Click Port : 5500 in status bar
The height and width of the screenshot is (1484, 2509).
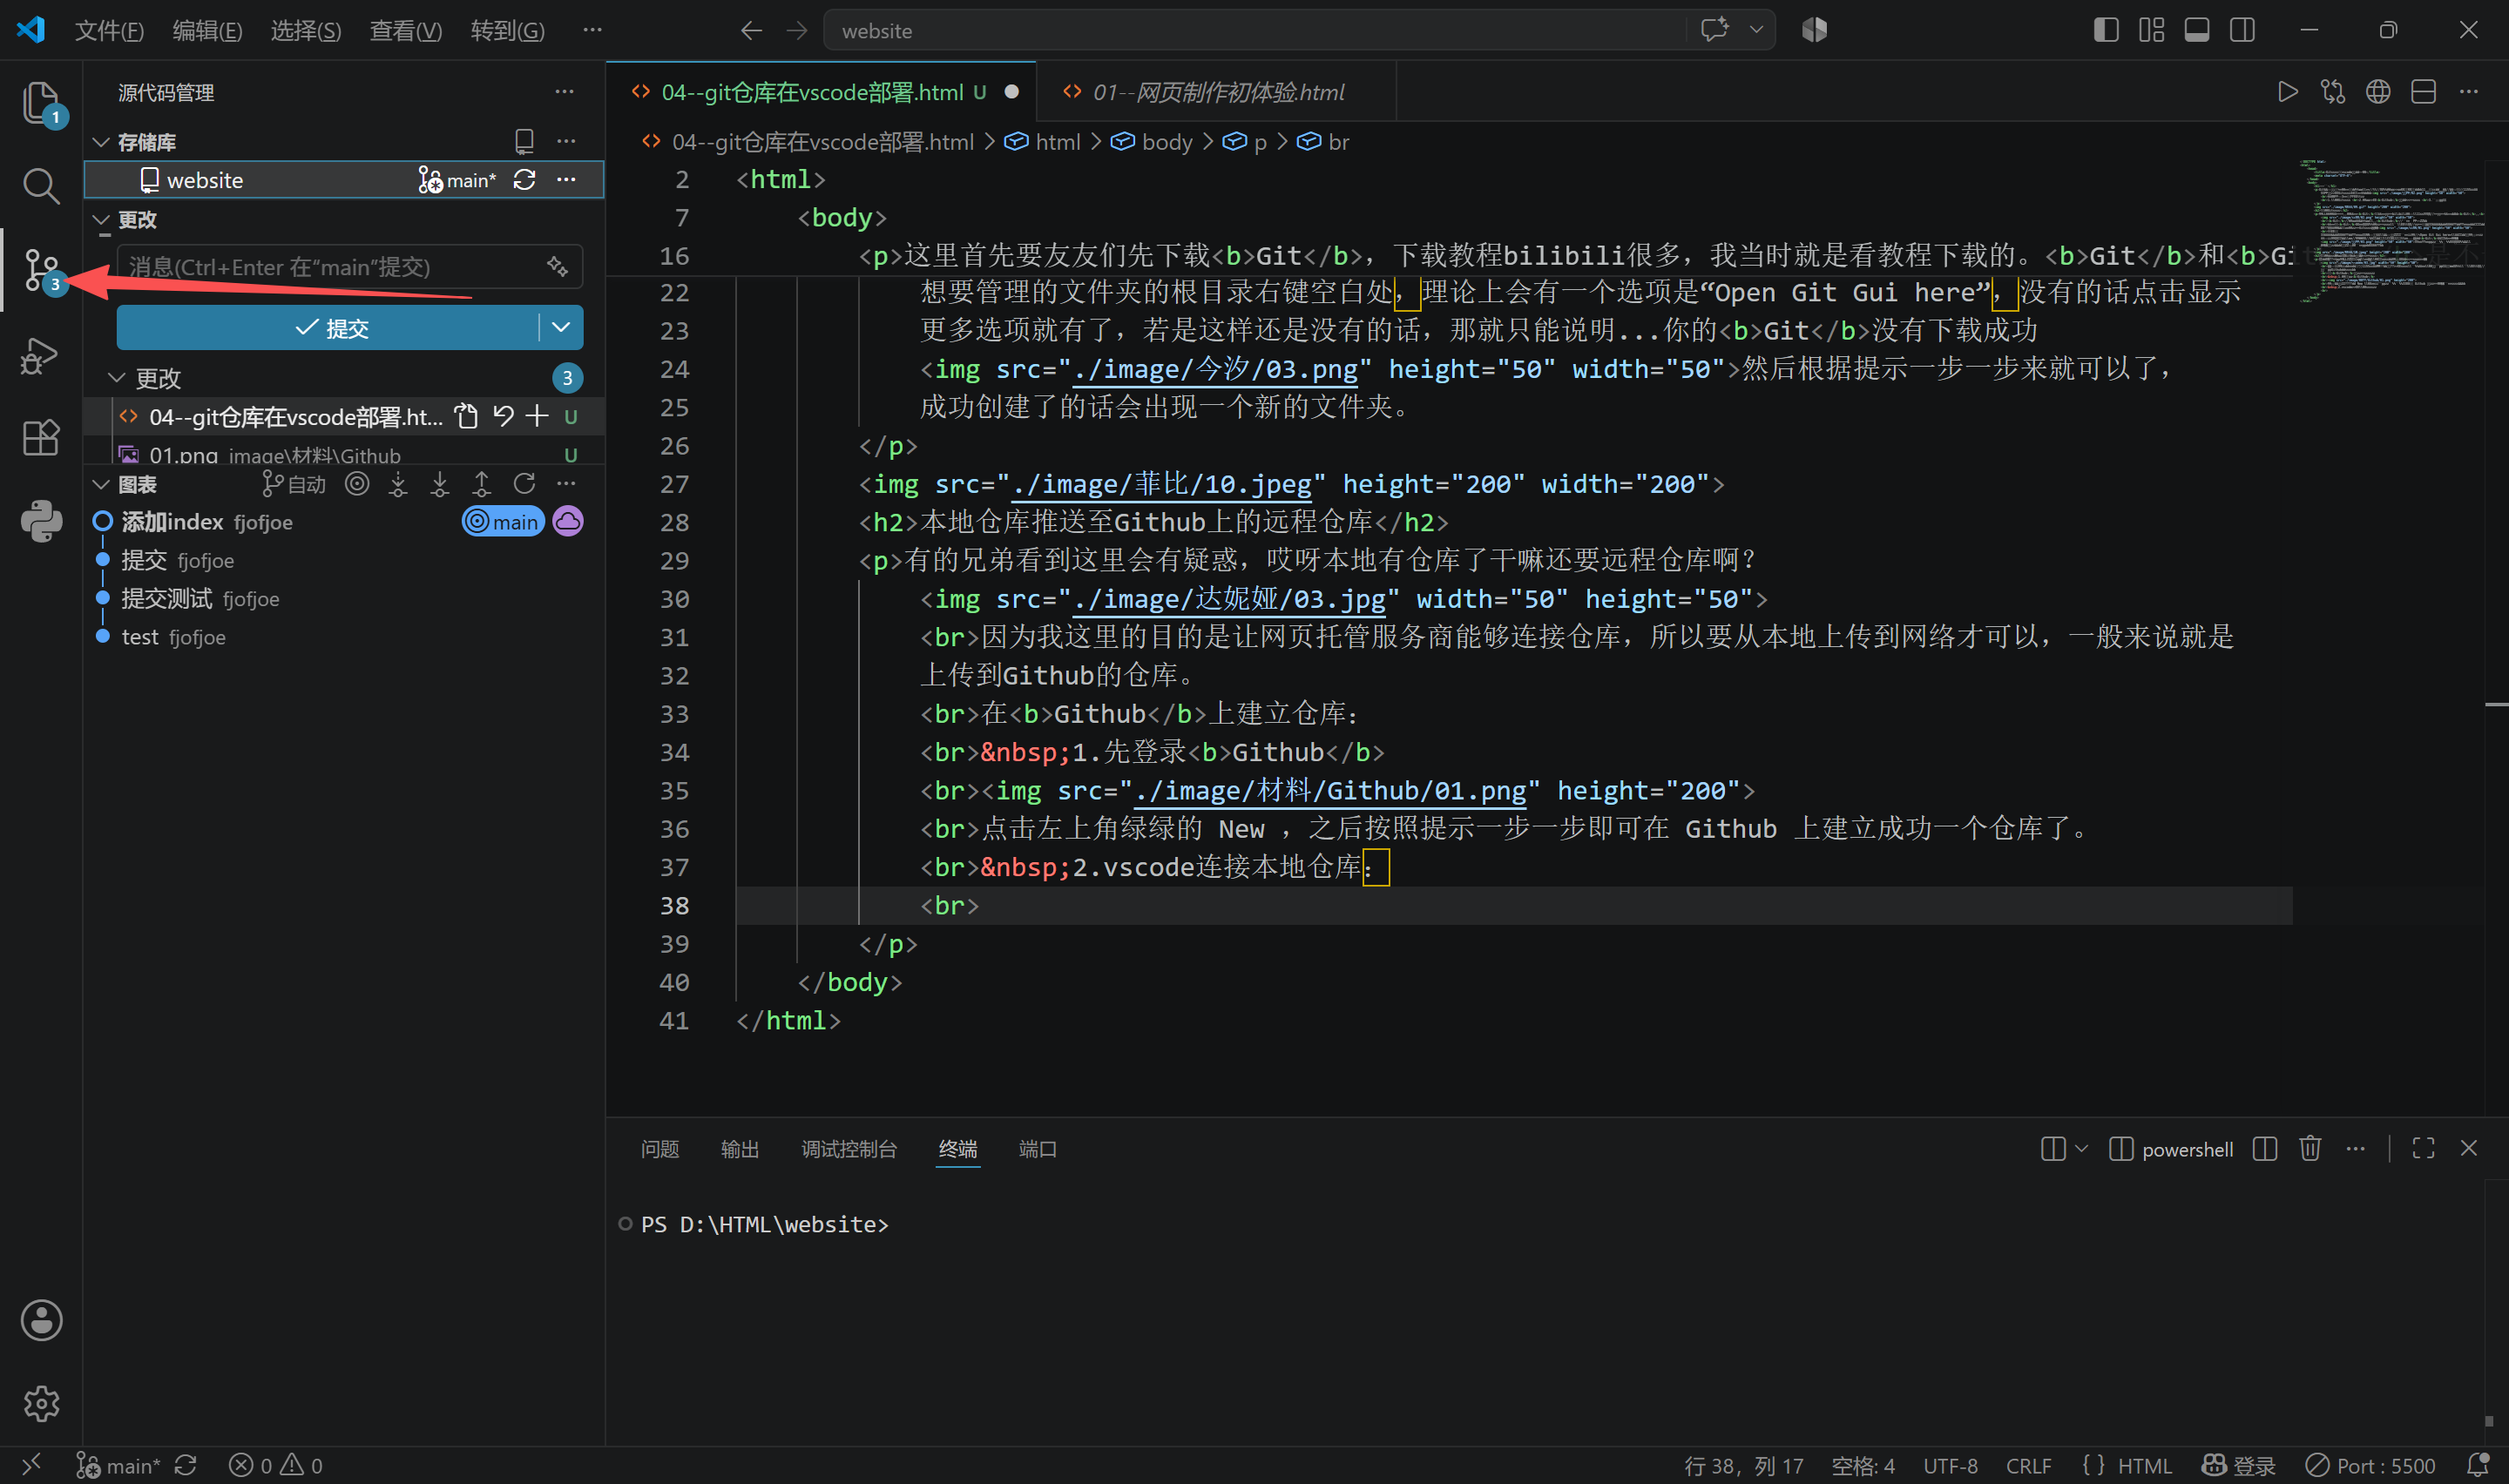[2371, 1465]
